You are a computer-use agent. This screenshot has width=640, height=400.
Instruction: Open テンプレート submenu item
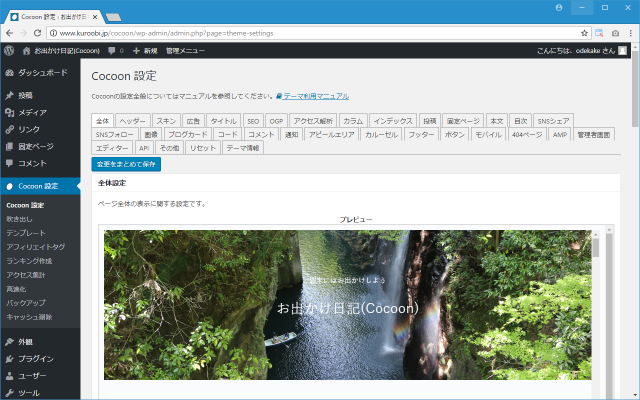tap(26, 233)
